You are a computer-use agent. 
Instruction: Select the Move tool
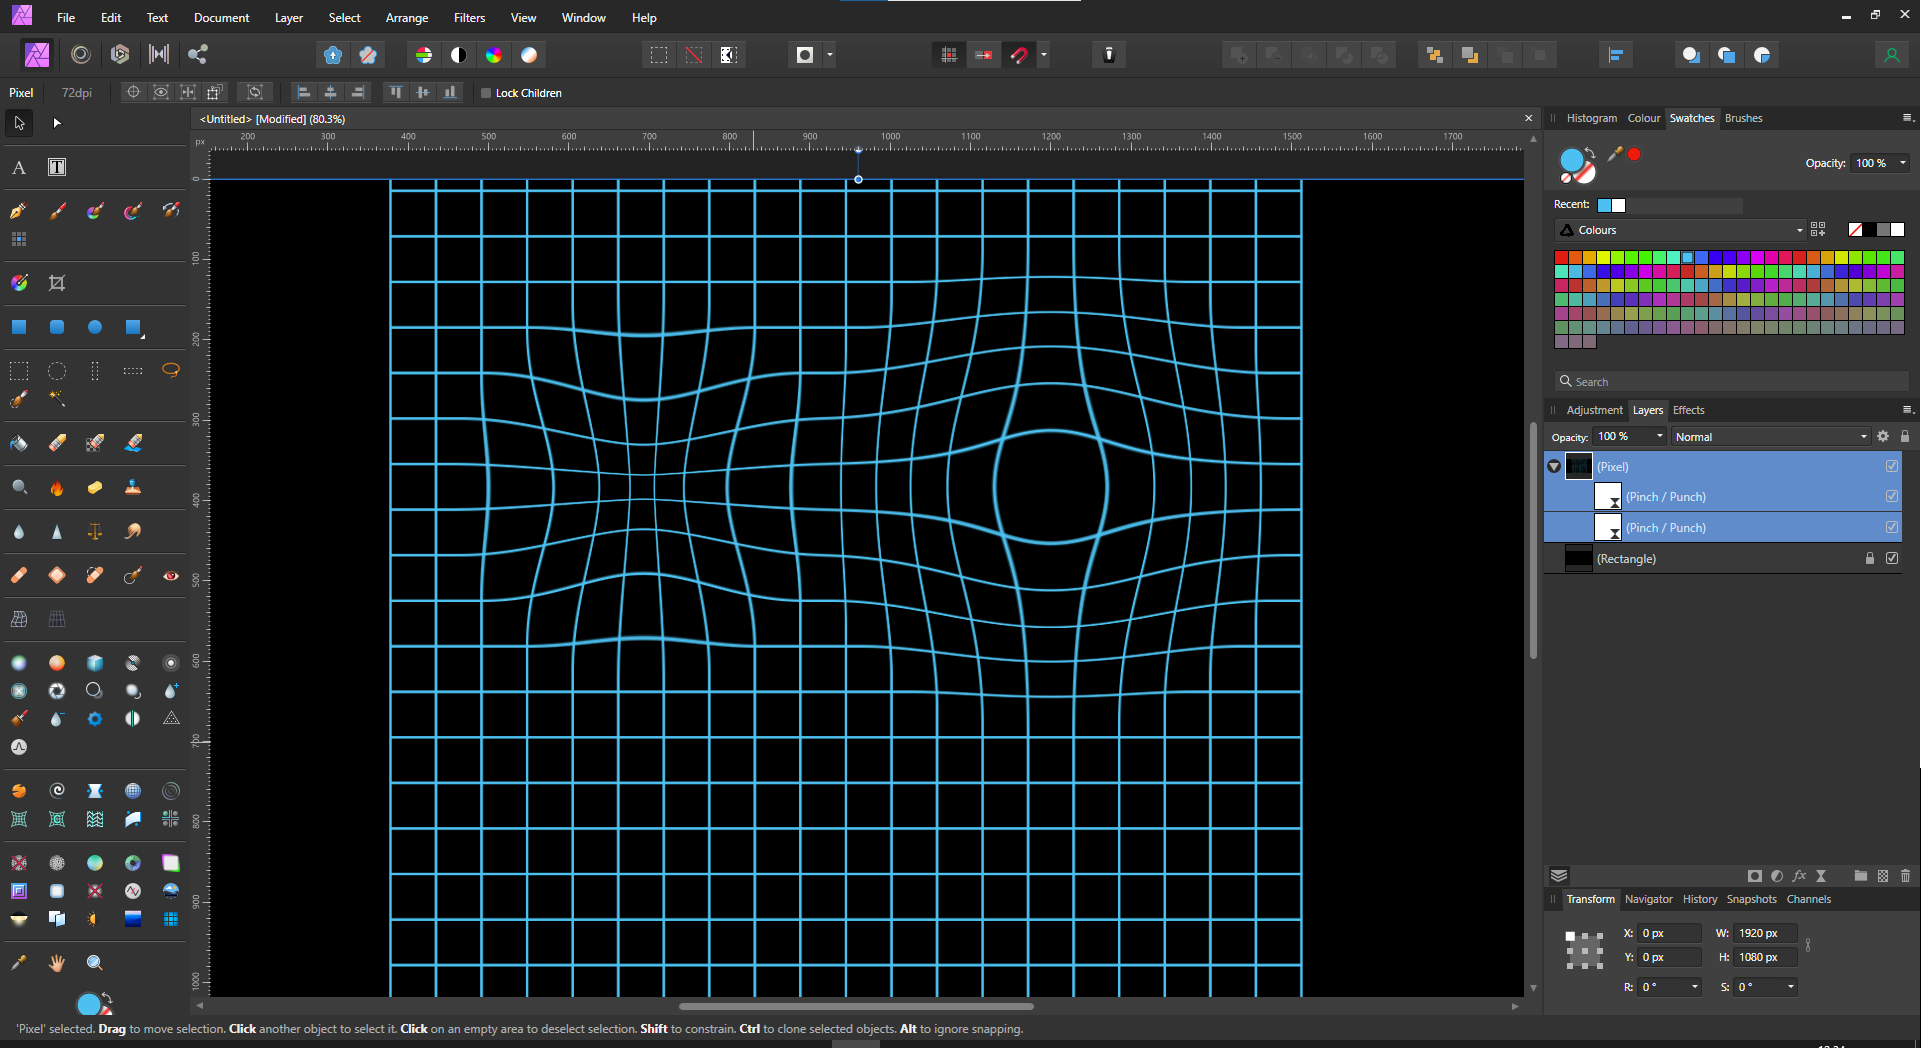tap(19, 123)
